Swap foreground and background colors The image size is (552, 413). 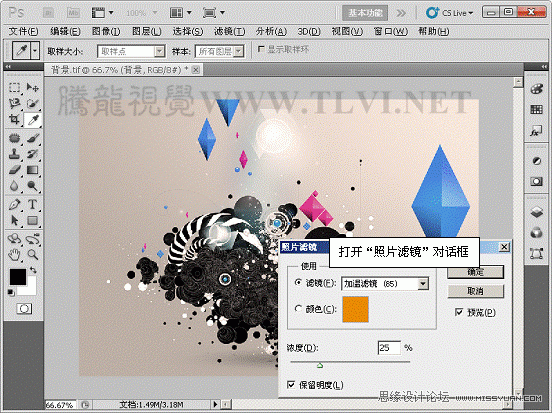click(x=33, y=270)
